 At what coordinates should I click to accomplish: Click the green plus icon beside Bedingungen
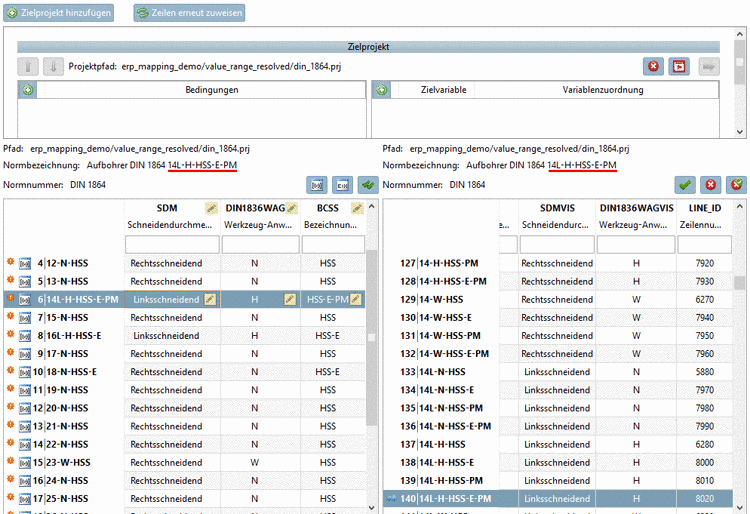(x=28, y=90)
